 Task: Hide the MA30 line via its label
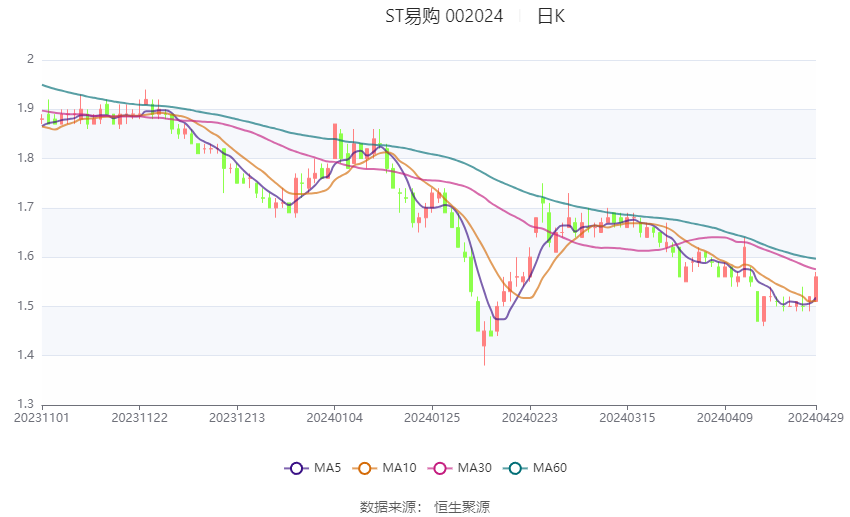click(475, 468)
